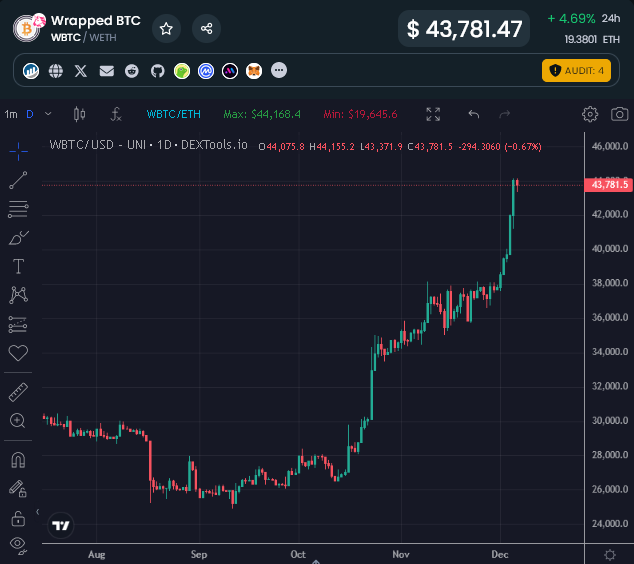Select the trend line drawing tool
Image resolution: width=634 pixels, height=564 pixels.
[18, 180]
